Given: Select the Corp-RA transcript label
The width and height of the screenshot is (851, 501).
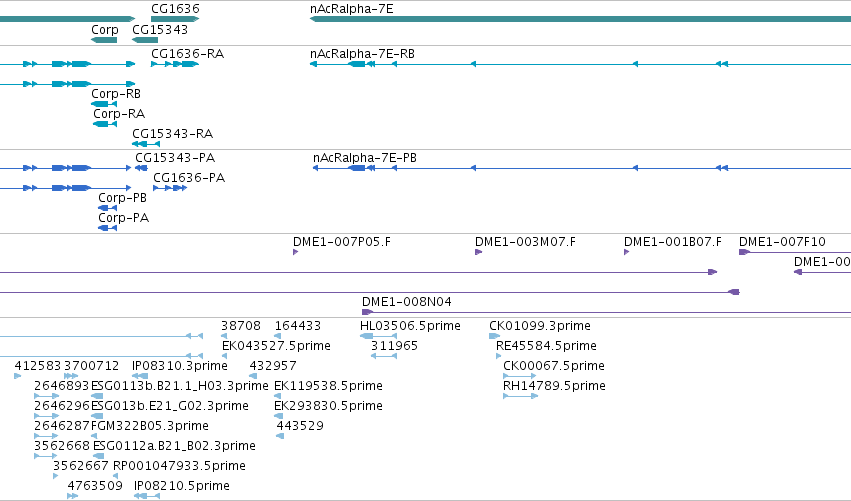Looking at the screenshot, I should [x=119, y=114].
